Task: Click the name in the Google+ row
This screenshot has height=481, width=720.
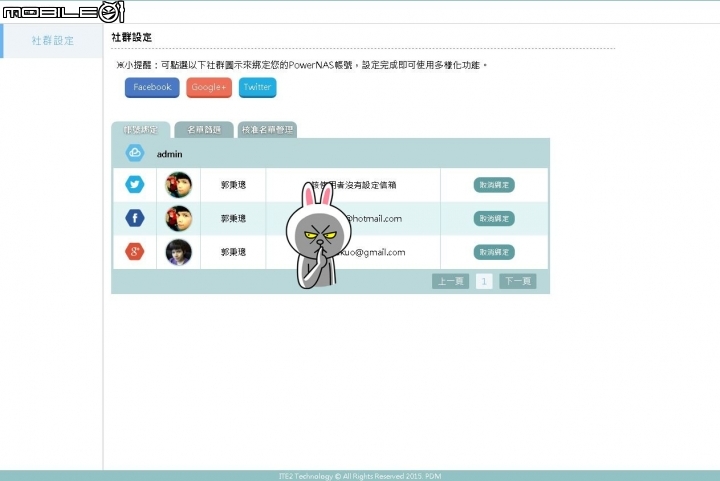Action: [233, 252]
